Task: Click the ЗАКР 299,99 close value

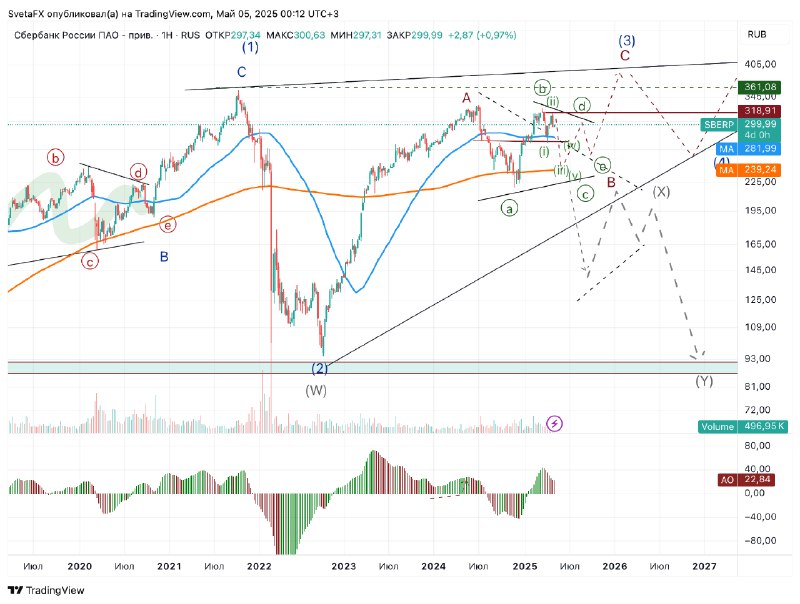Action: [x=414, y=35]
